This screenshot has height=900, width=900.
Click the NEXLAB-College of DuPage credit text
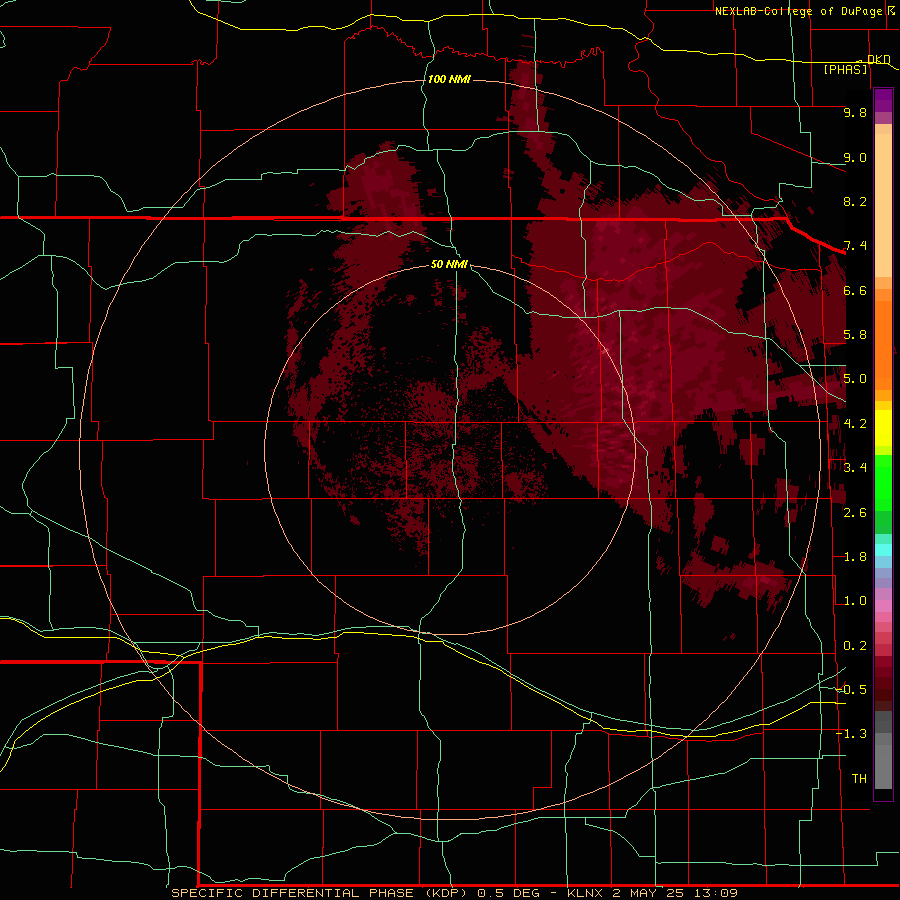click(x=798, y=11)
